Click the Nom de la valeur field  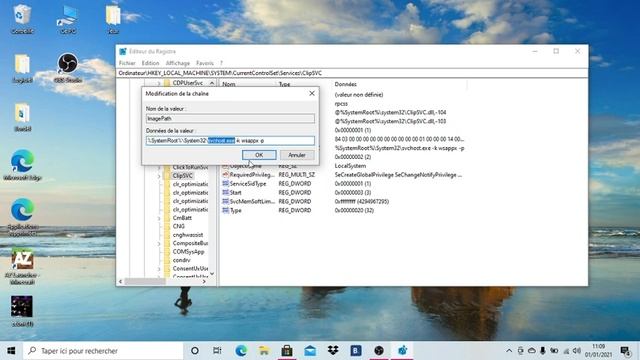point(230,118)
